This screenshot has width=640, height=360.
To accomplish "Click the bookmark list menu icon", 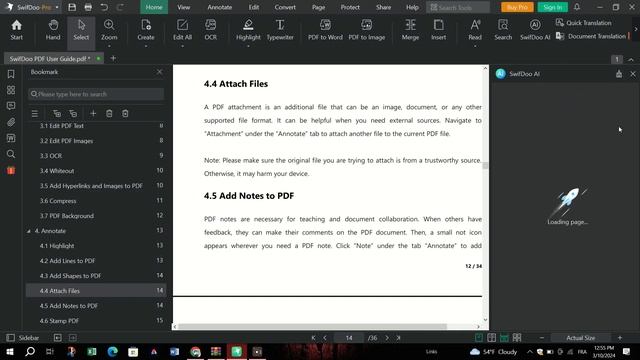I will point(35,113).
